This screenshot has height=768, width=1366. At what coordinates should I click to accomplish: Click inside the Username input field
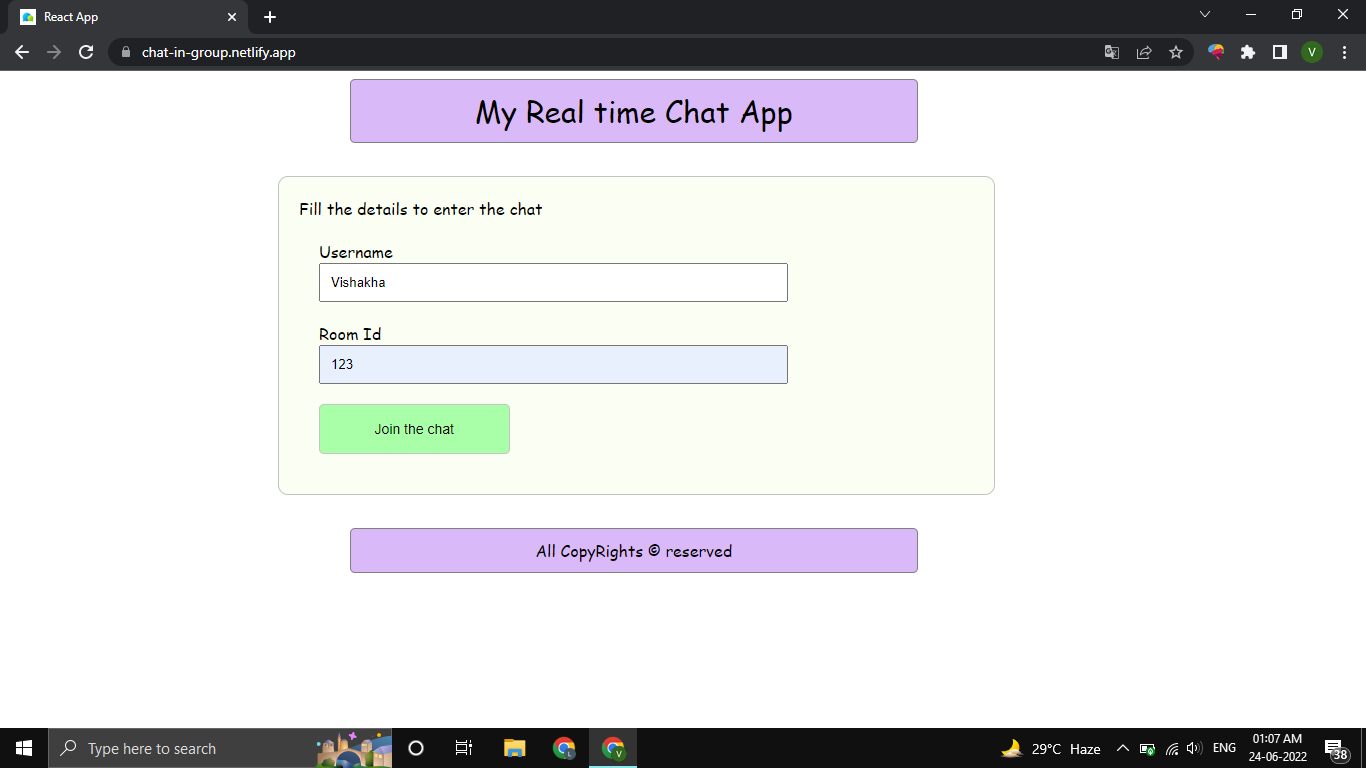pos(553,282)
